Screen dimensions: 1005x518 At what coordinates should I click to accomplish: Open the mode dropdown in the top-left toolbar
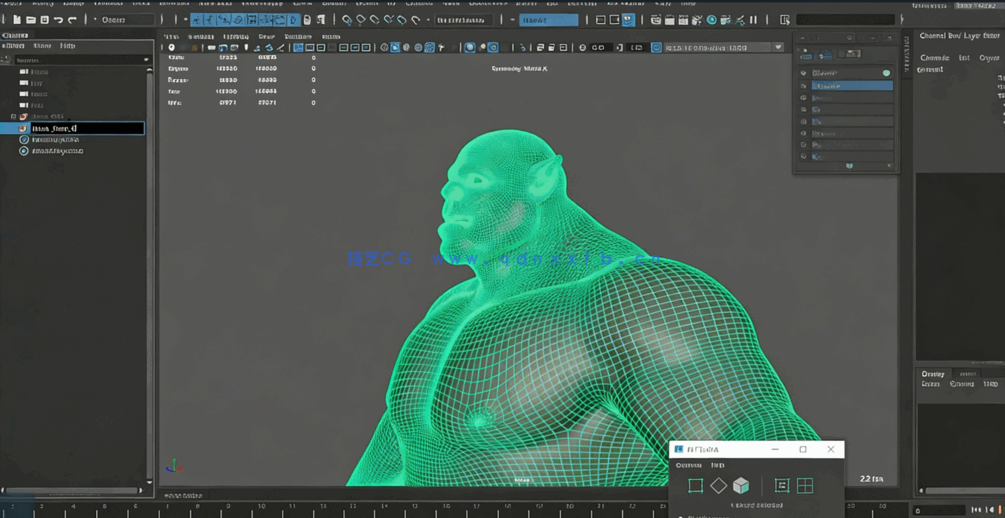tap(127, 20)
